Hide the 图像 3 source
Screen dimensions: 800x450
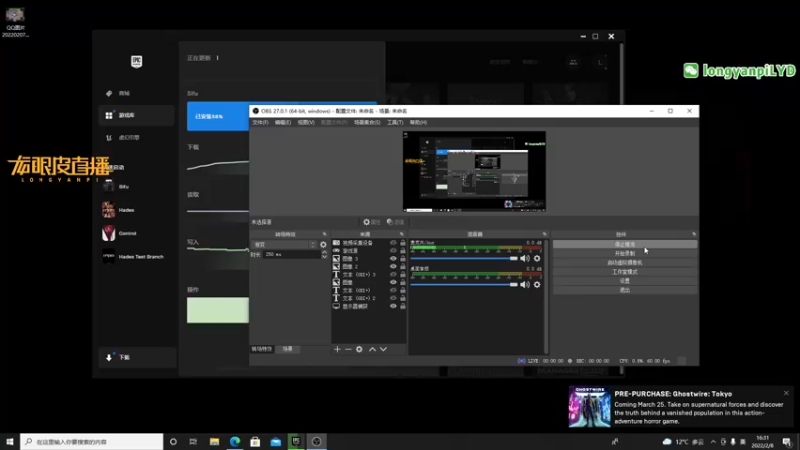[x=393, y=259]
